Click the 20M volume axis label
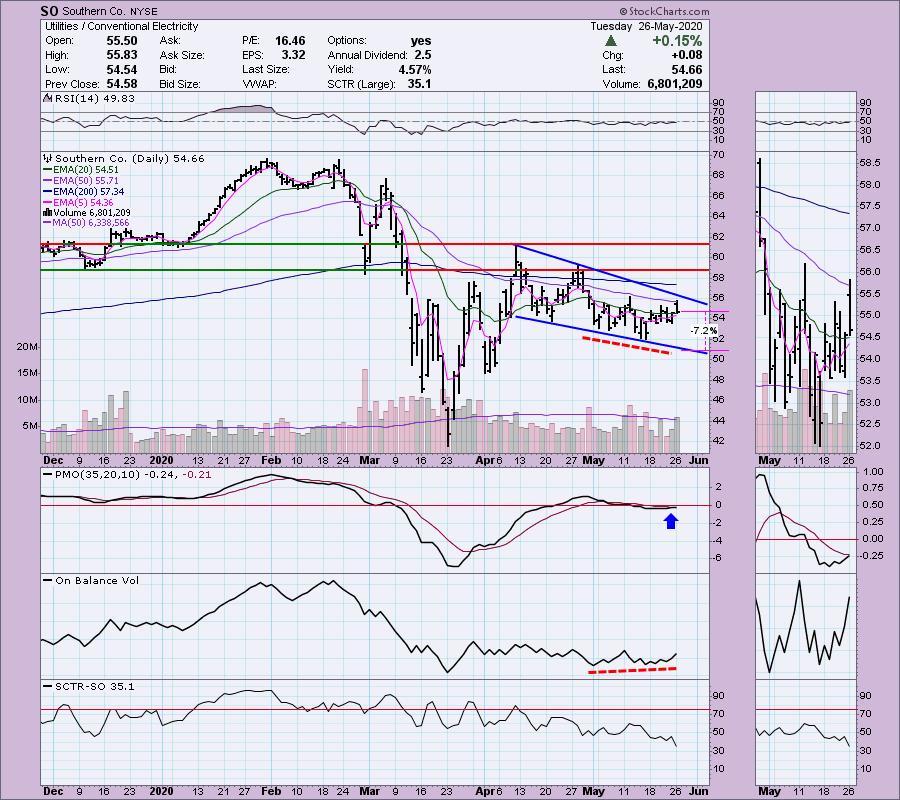 28,347
